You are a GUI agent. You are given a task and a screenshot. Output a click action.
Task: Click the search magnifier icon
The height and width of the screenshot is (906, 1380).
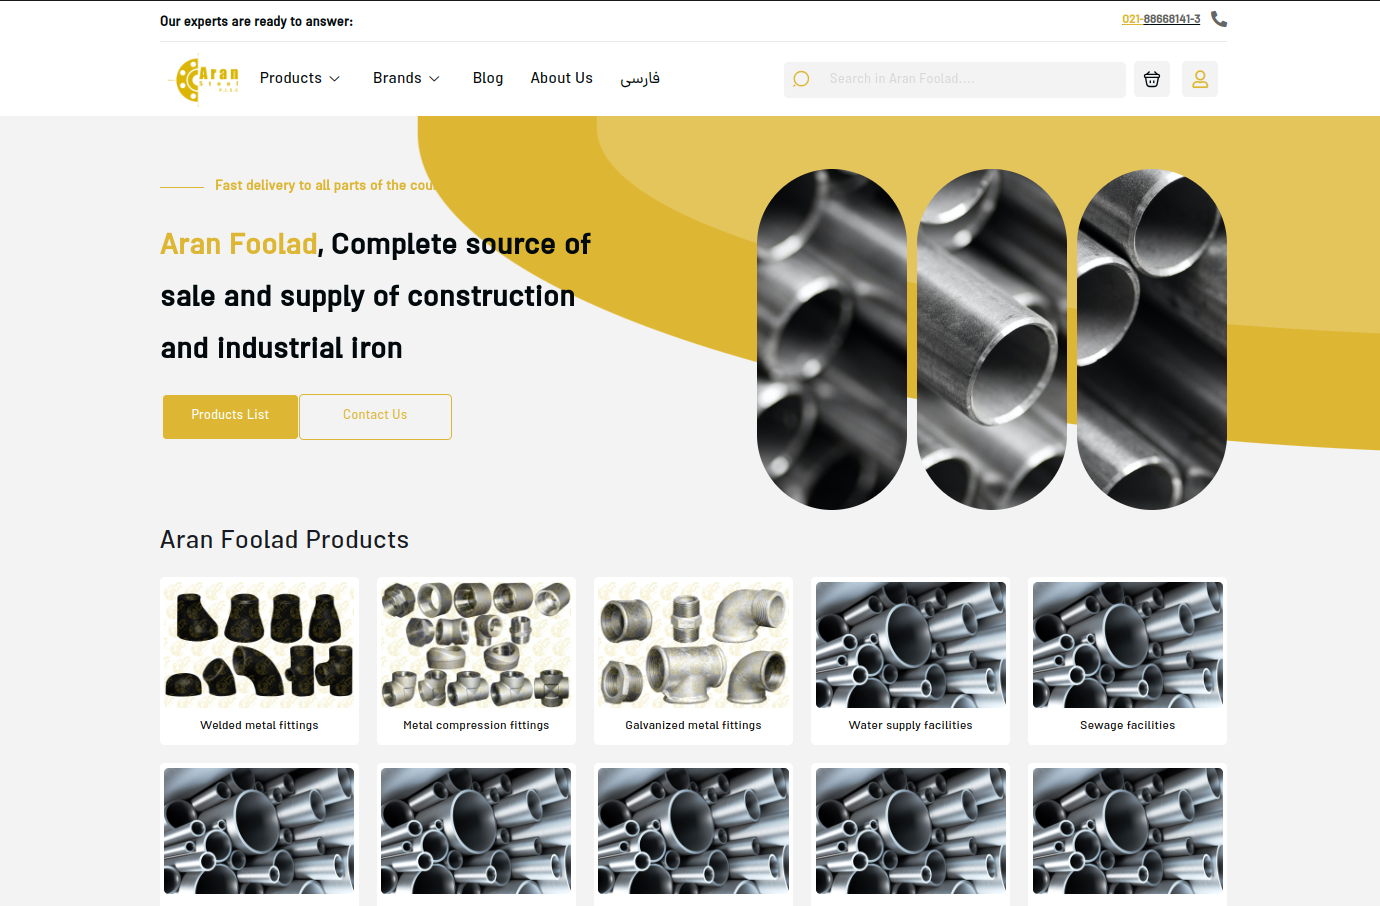pos(801,79)
